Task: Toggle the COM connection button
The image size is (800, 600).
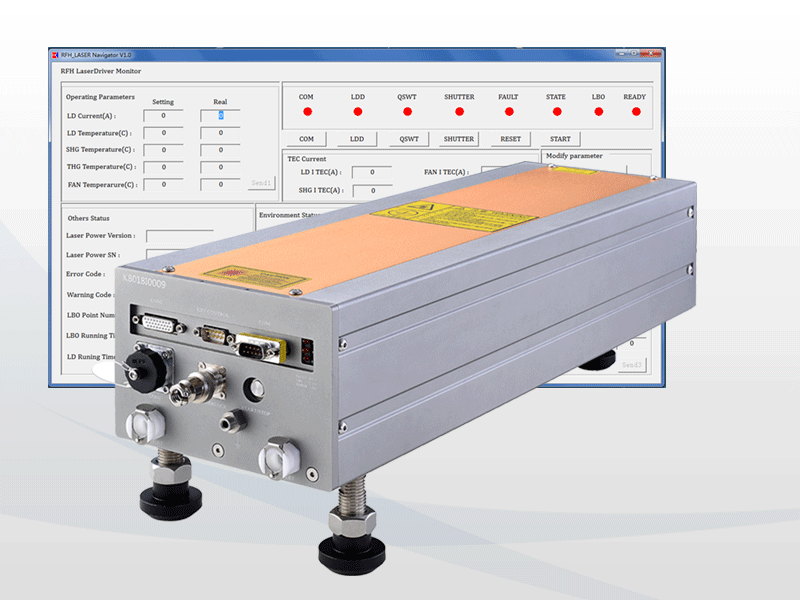Action: tap(306, 139)
